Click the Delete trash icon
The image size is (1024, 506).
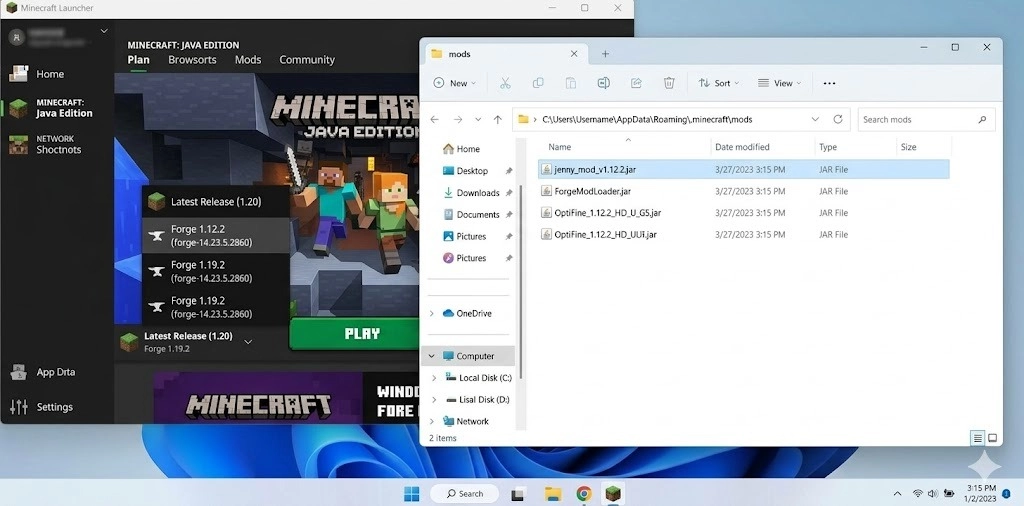coord(669,83)
